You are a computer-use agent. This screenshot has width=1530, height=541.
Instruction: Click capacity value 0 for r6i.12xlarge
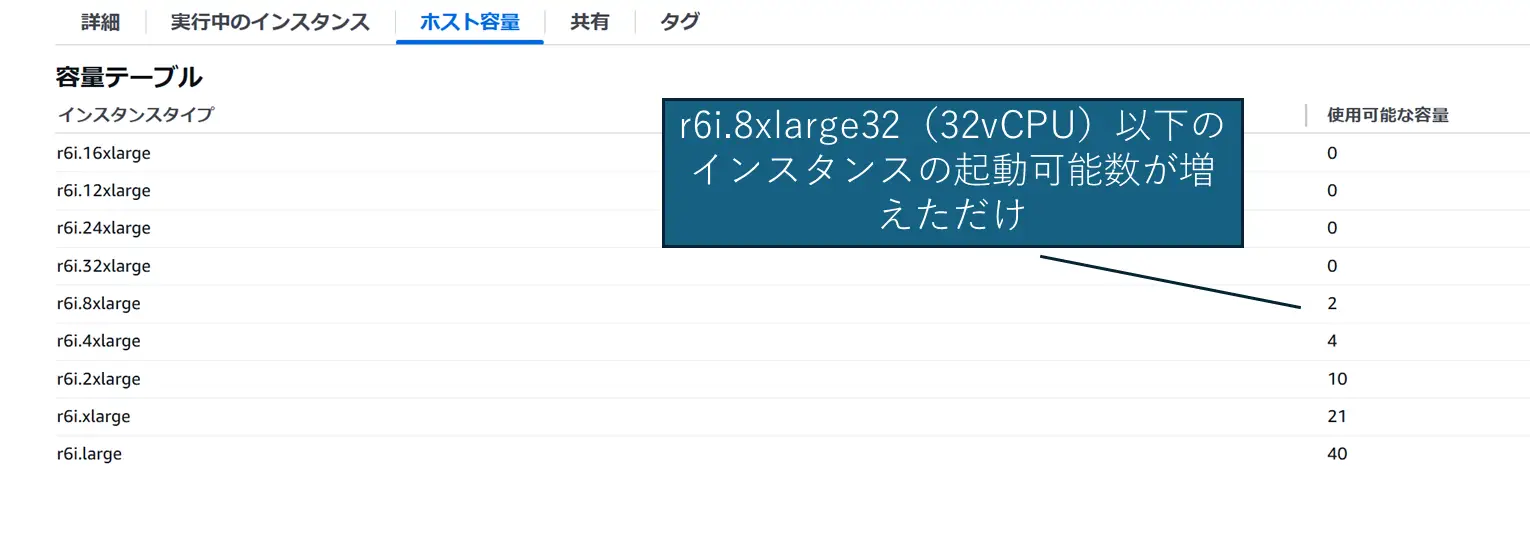[1332, 191]
